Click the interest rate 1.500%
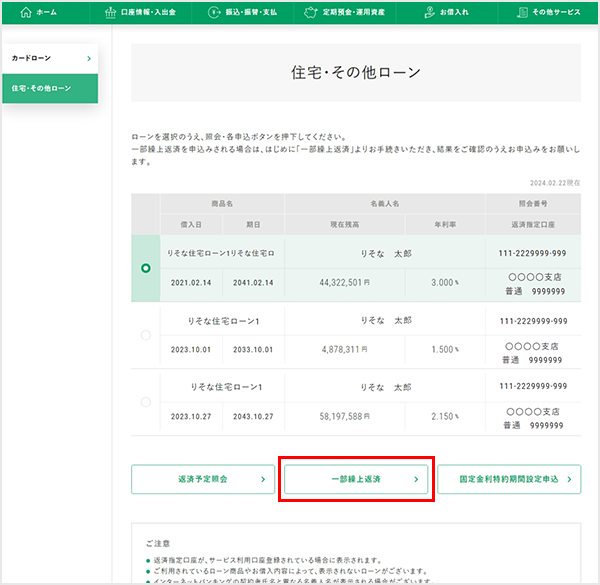This screenshot has width=600, height=585. (445, 349)
